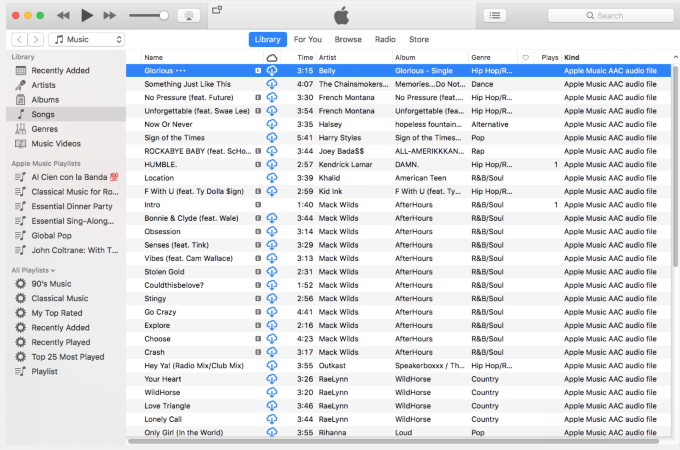Sort songs by the Name column
Image resolution: width=680 pixels, height=450 pixels.
click(202, 58)
